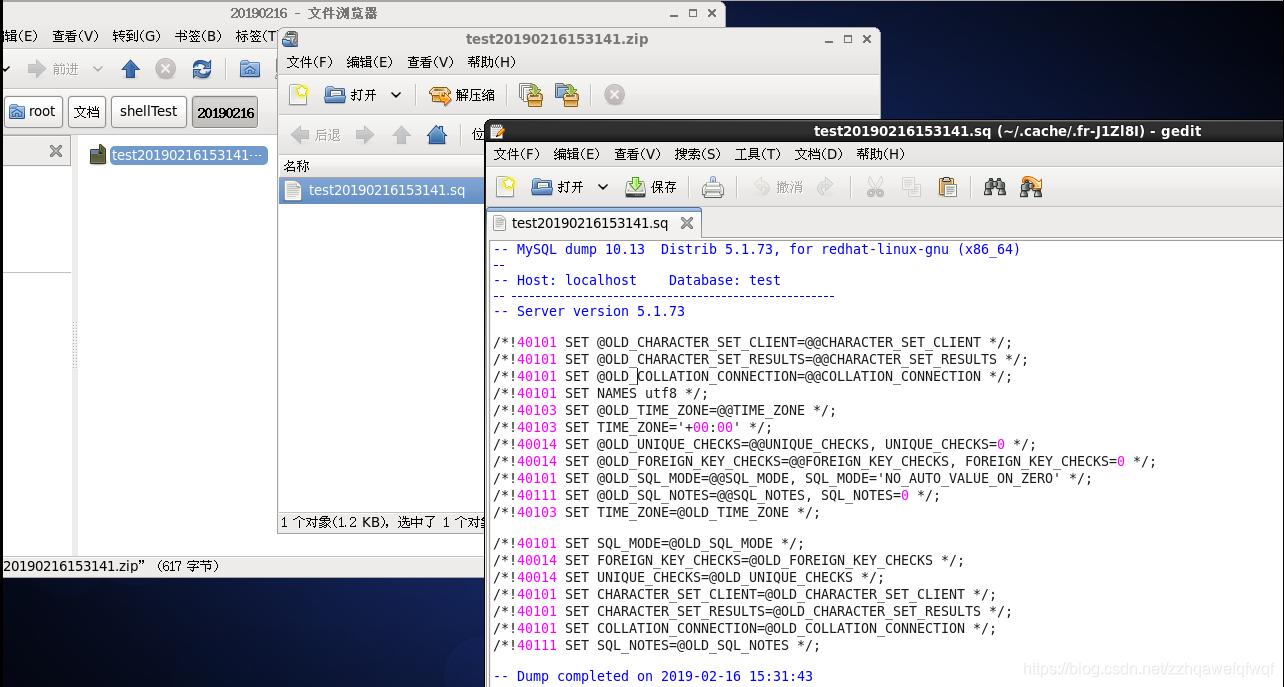Click 解压缩 extract button

pos(462,95)
